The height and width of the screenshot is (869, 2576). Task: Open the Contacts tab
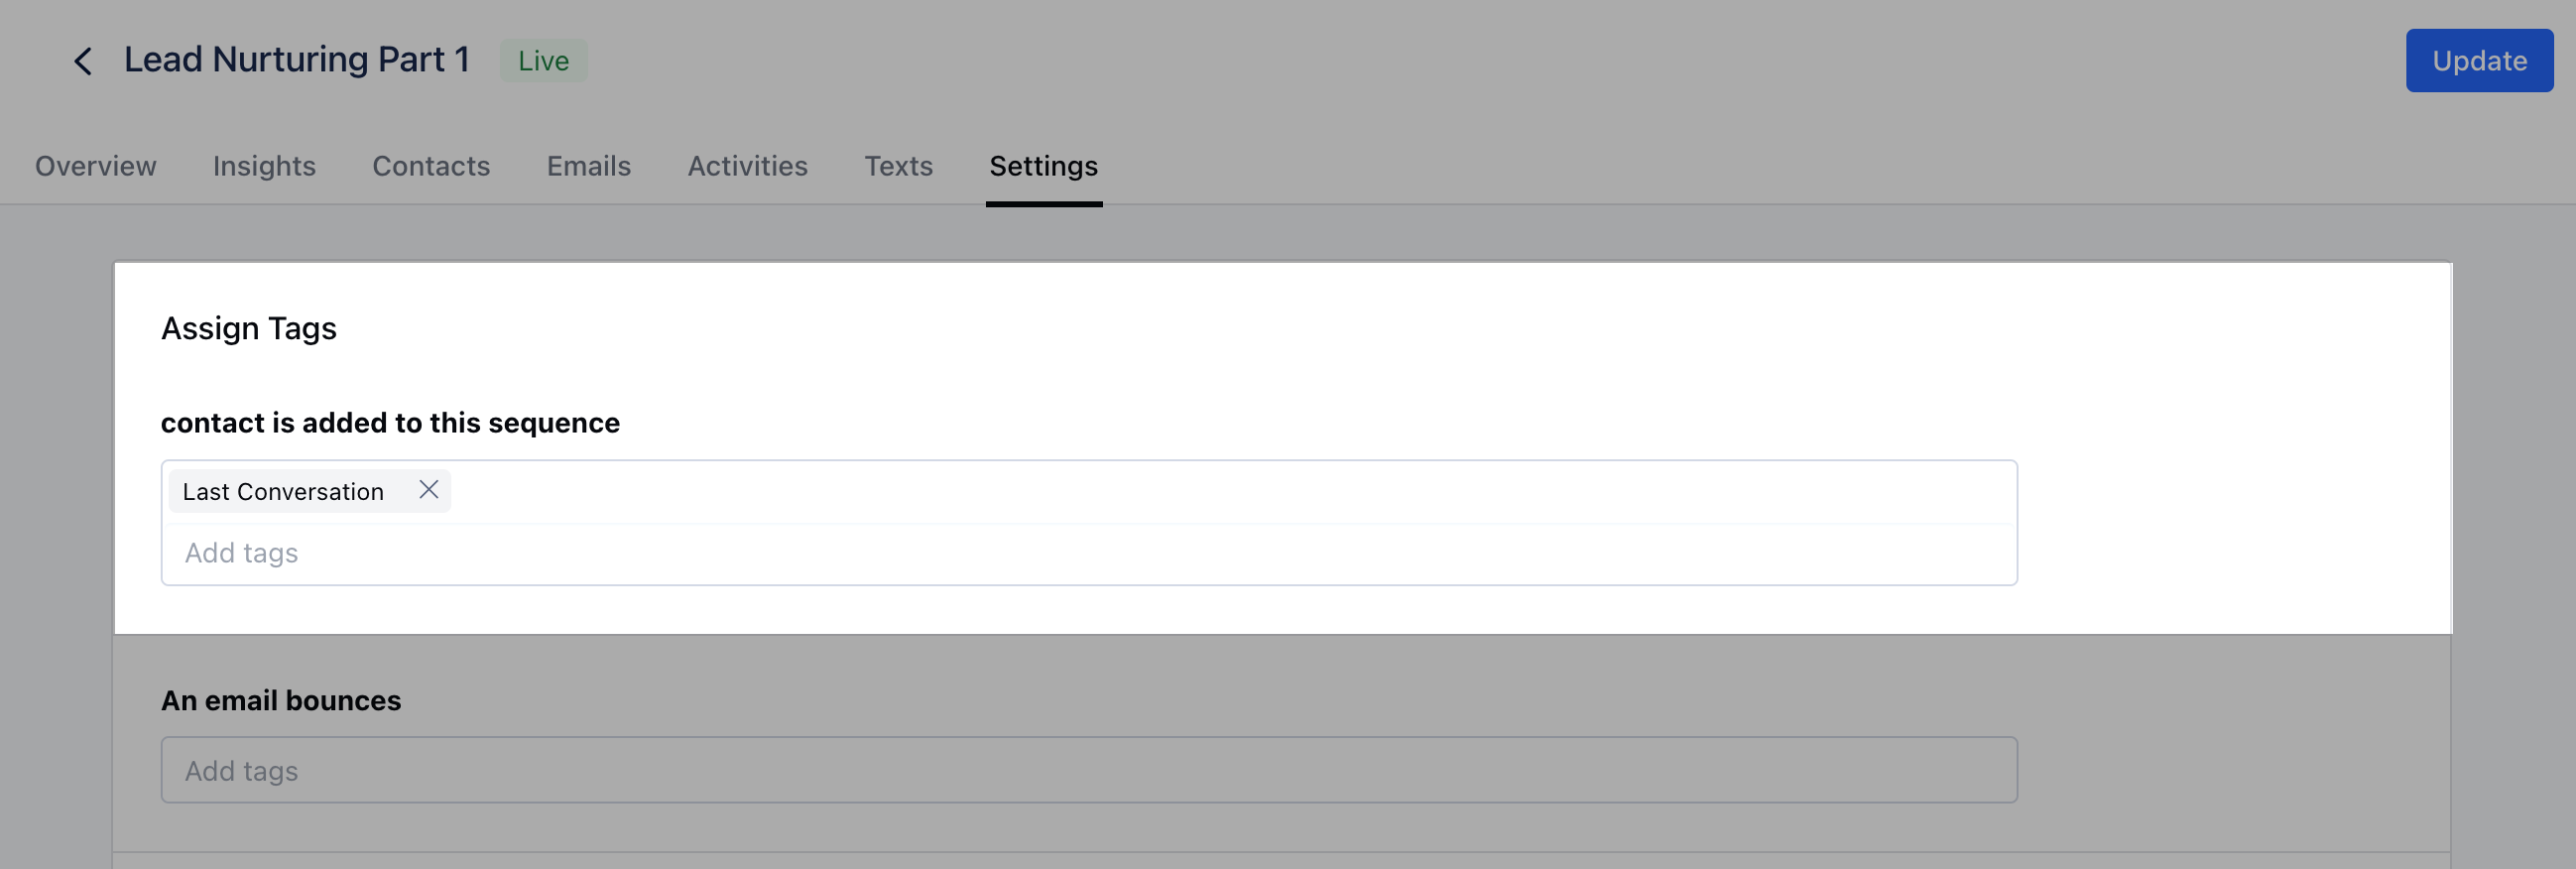pyautogui.click(x=431, y=166)
